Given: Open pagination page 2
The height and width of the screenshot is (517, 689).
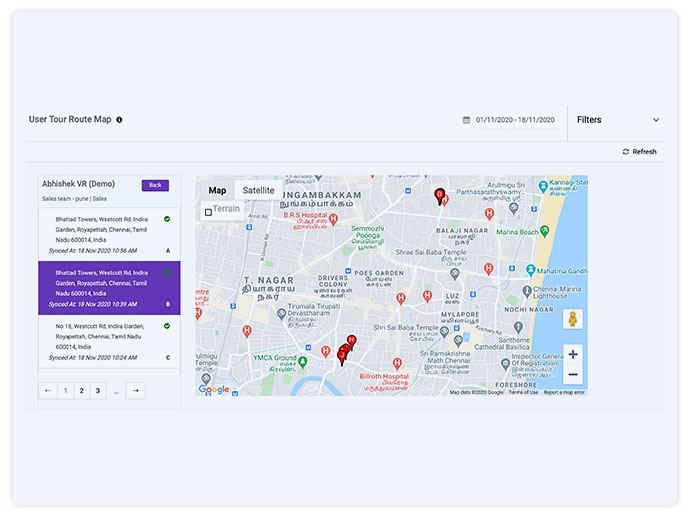Looking at the screenshot, I should coord(81,390).
